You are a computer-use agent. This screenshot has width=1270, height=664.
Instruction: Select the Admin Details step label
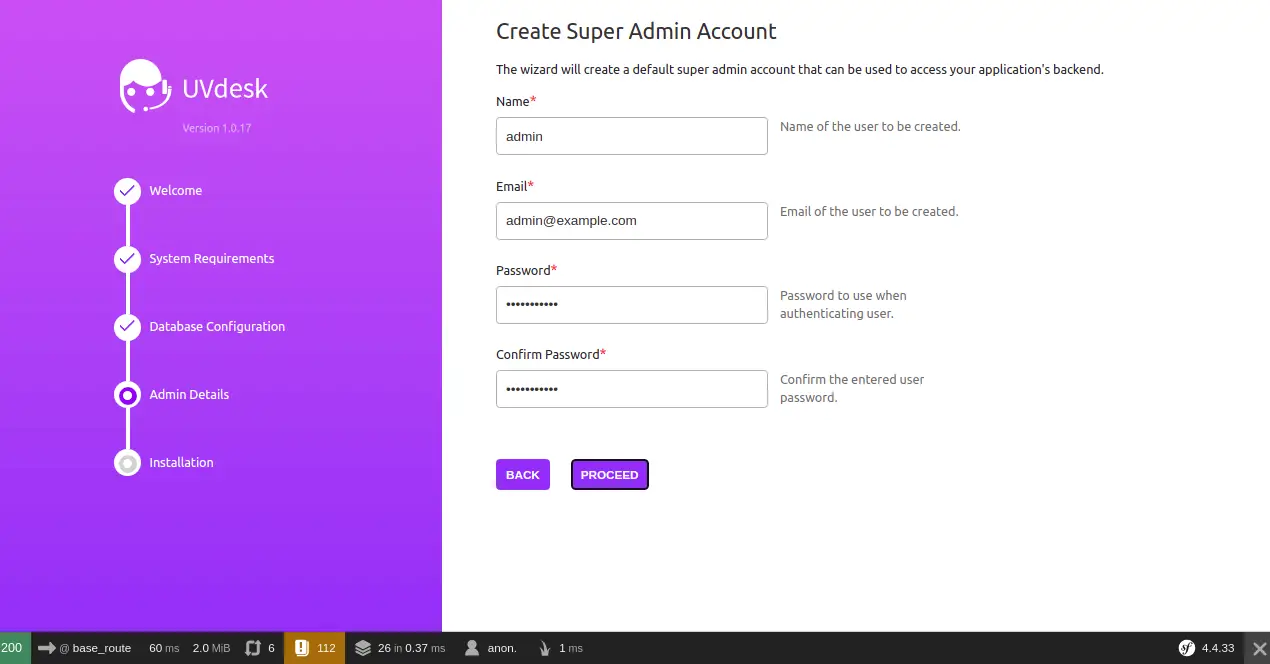[189, 395]
